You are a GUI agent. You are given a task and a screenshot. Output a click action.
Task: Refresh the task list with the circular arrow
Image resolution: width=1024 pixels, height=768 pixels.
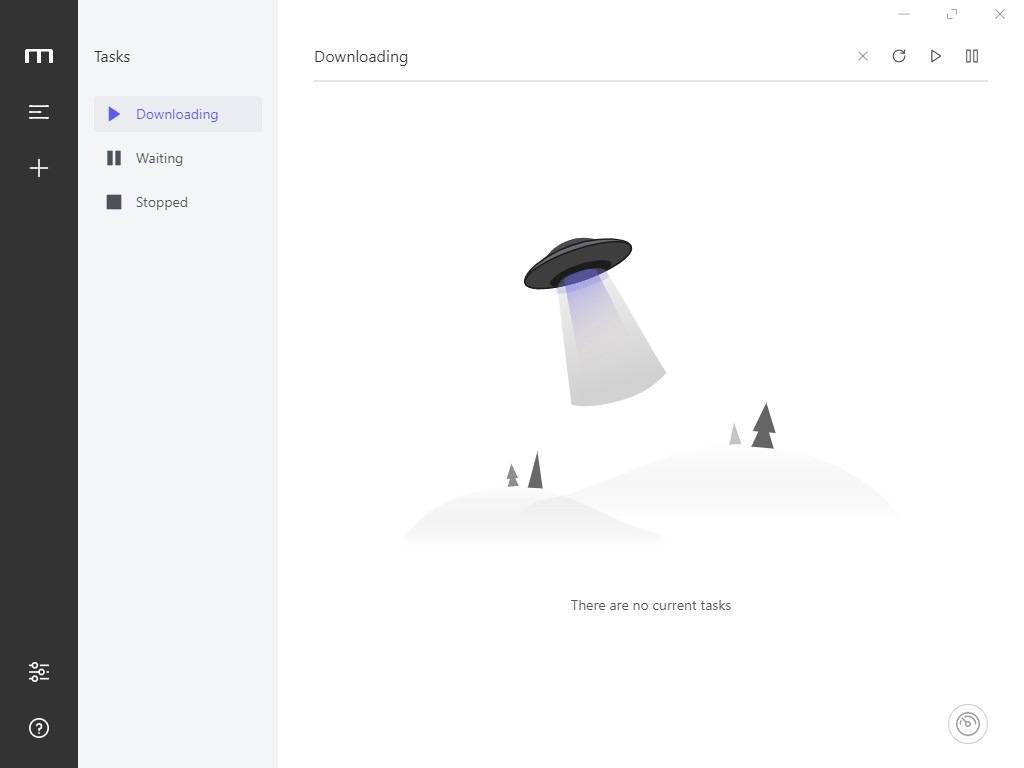point(898,56)
